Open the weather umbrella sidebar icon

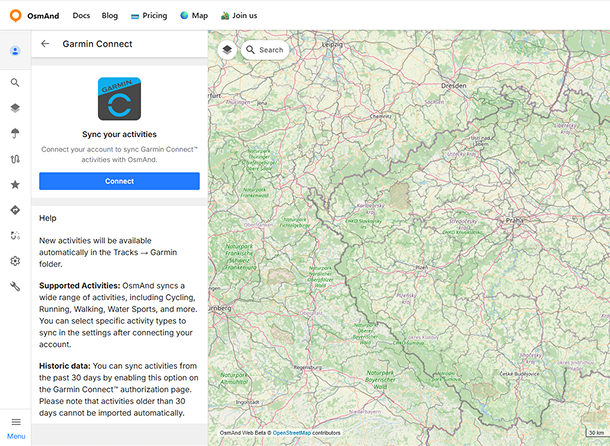[x=15, y=133]
